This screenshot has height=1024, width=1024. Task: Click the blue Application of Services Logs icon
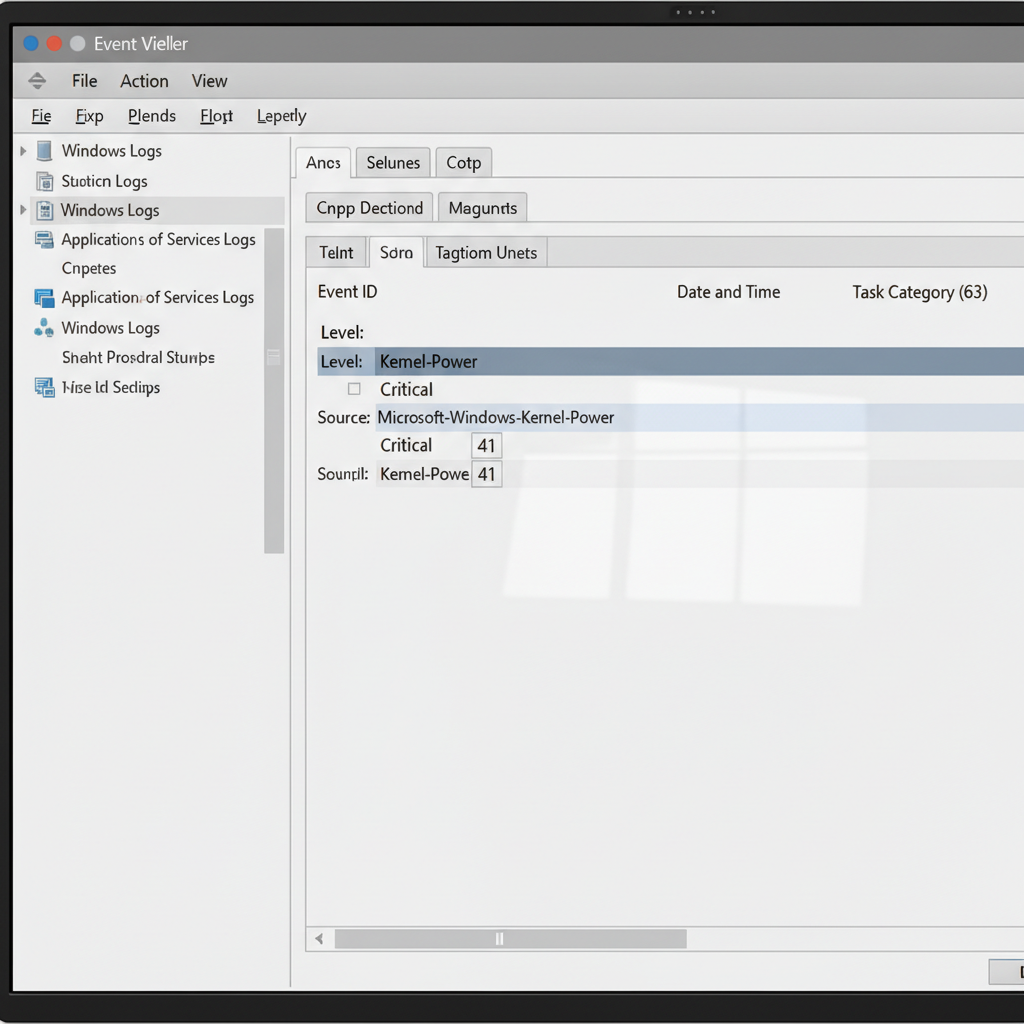click(44, 298)
